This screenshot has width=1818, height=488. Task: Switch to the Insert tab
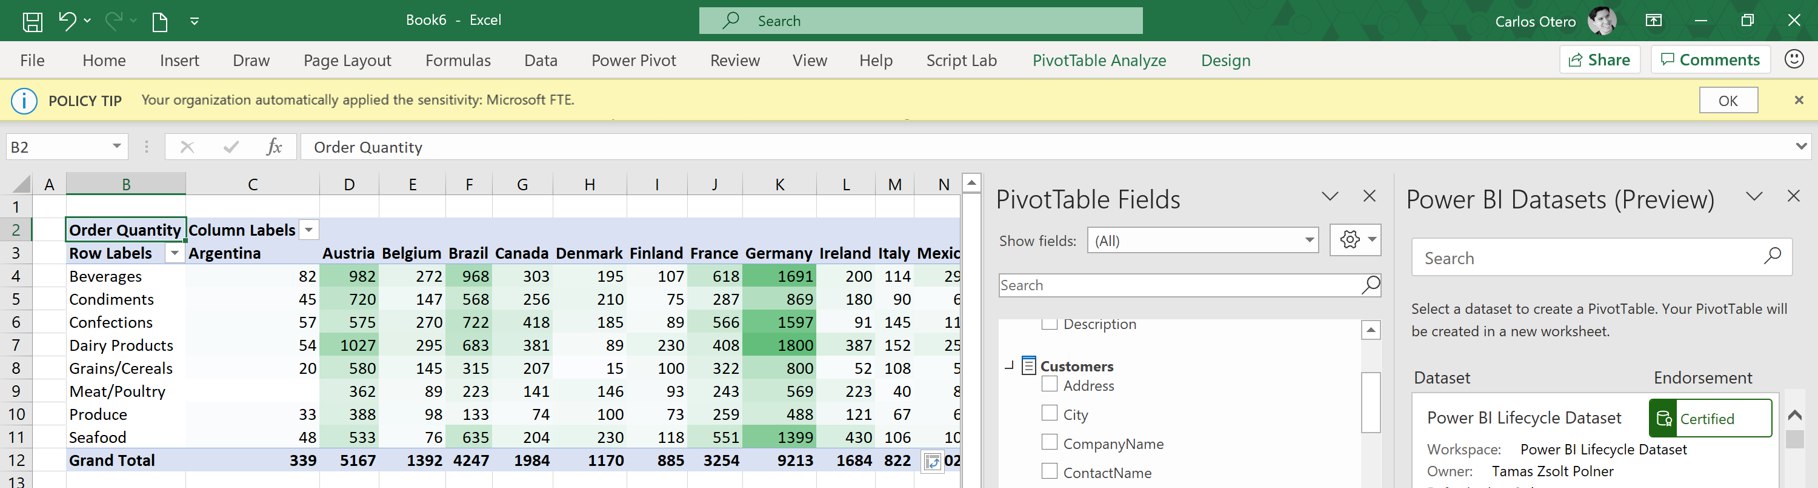(x=179, y=60)
